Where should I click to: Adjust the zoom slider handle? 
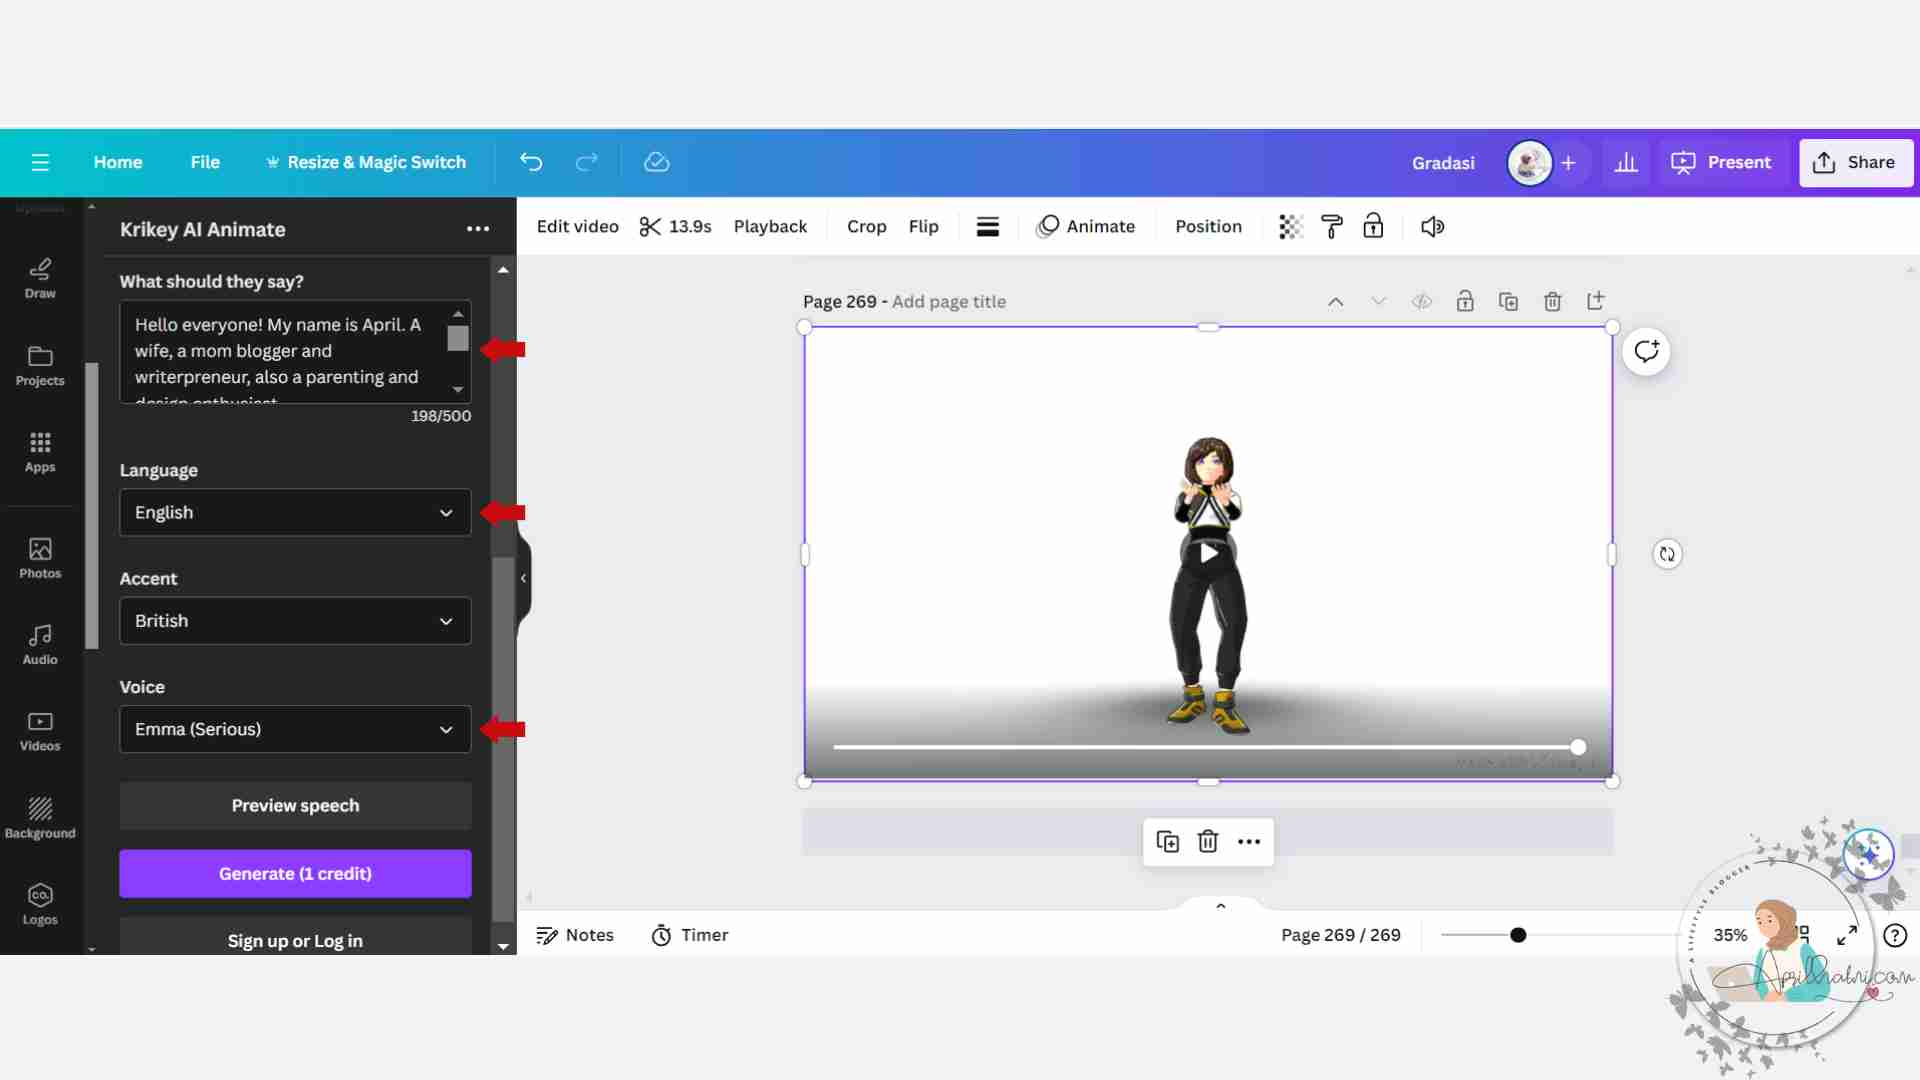coord(1518,935)
